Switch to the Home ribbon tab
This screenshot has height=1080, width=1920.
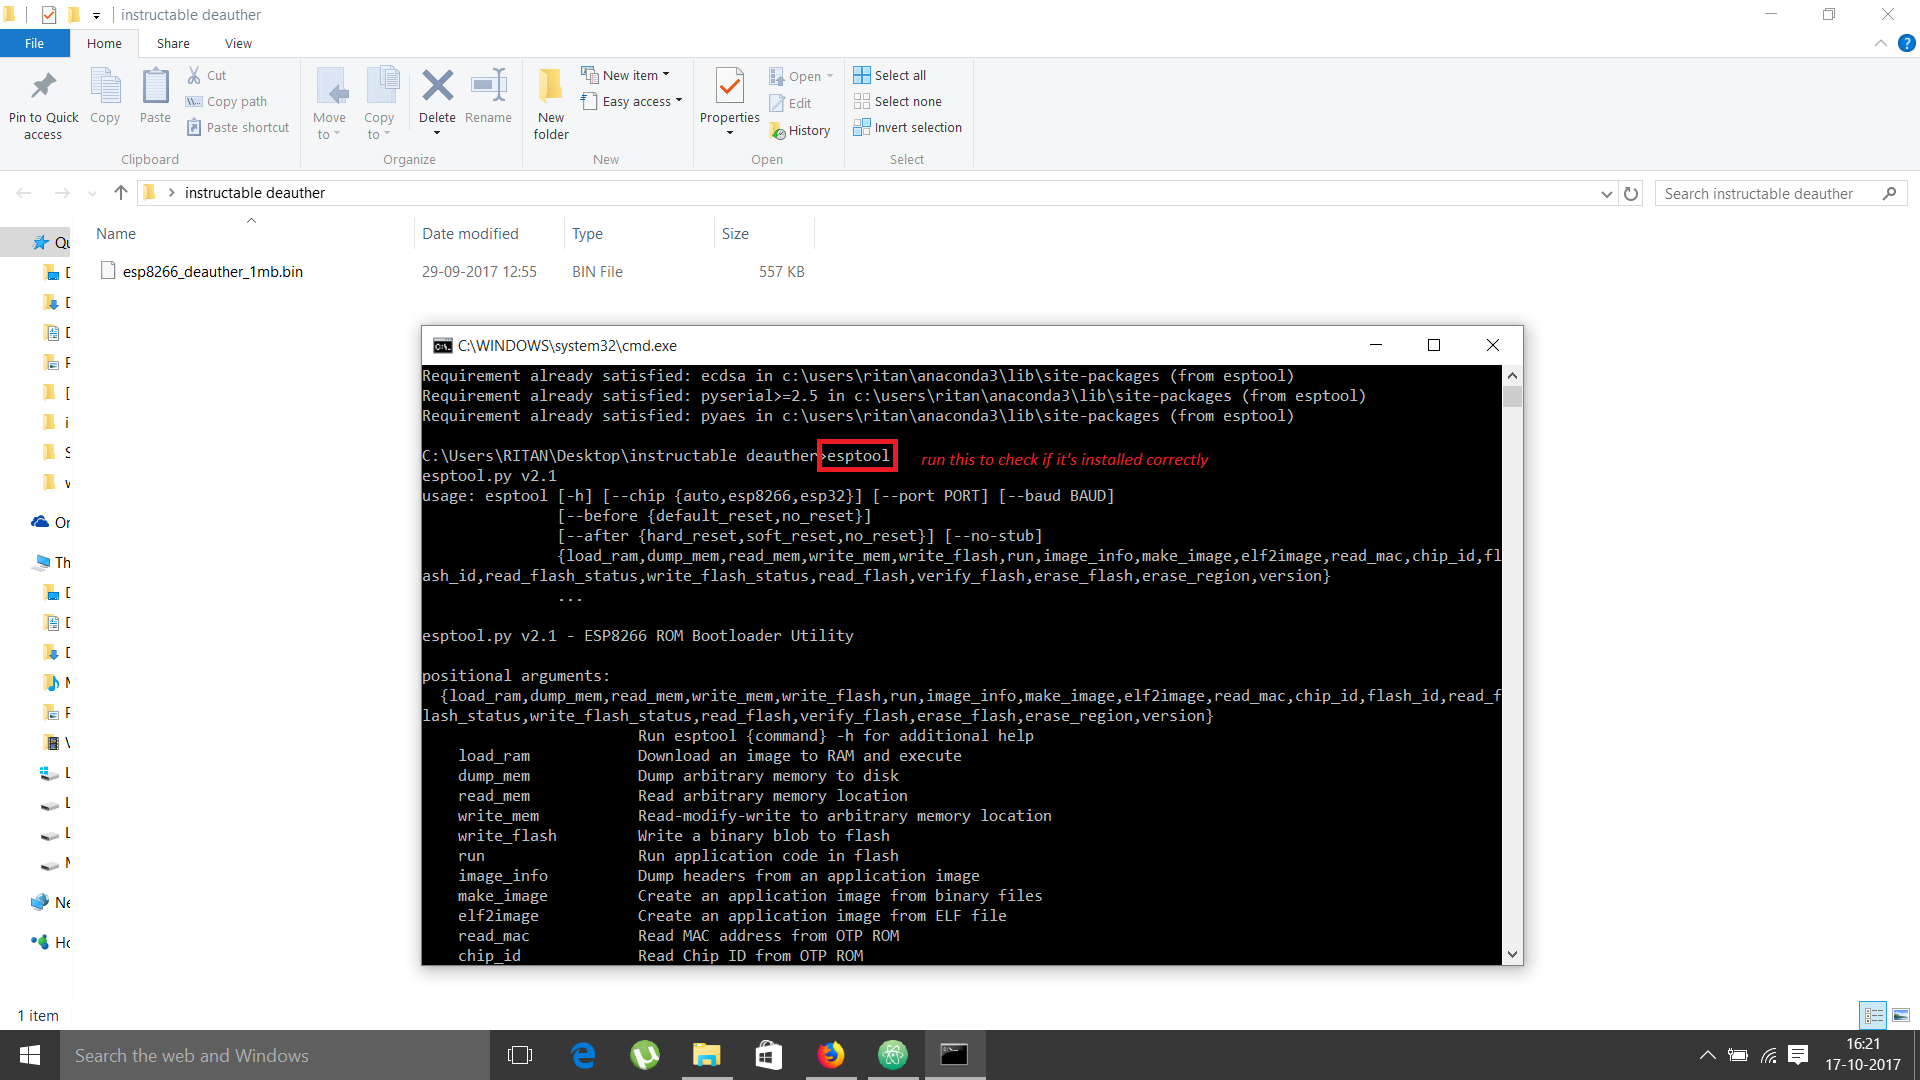[x=104, y=43]
